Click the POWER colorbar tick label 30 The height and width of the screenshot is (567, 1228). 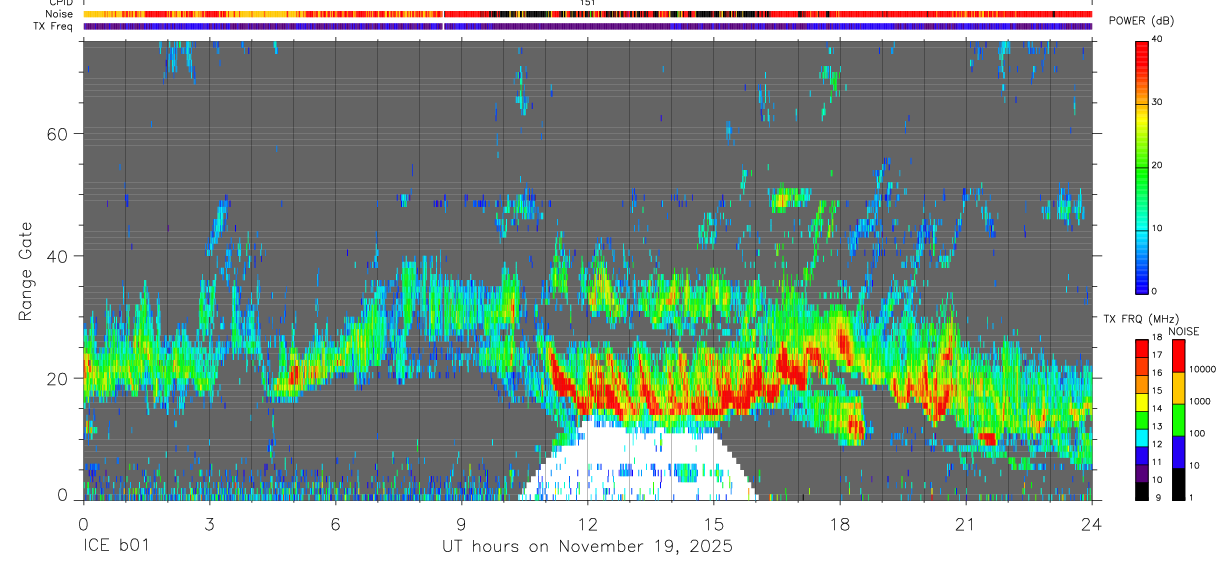click(1157, 102)
